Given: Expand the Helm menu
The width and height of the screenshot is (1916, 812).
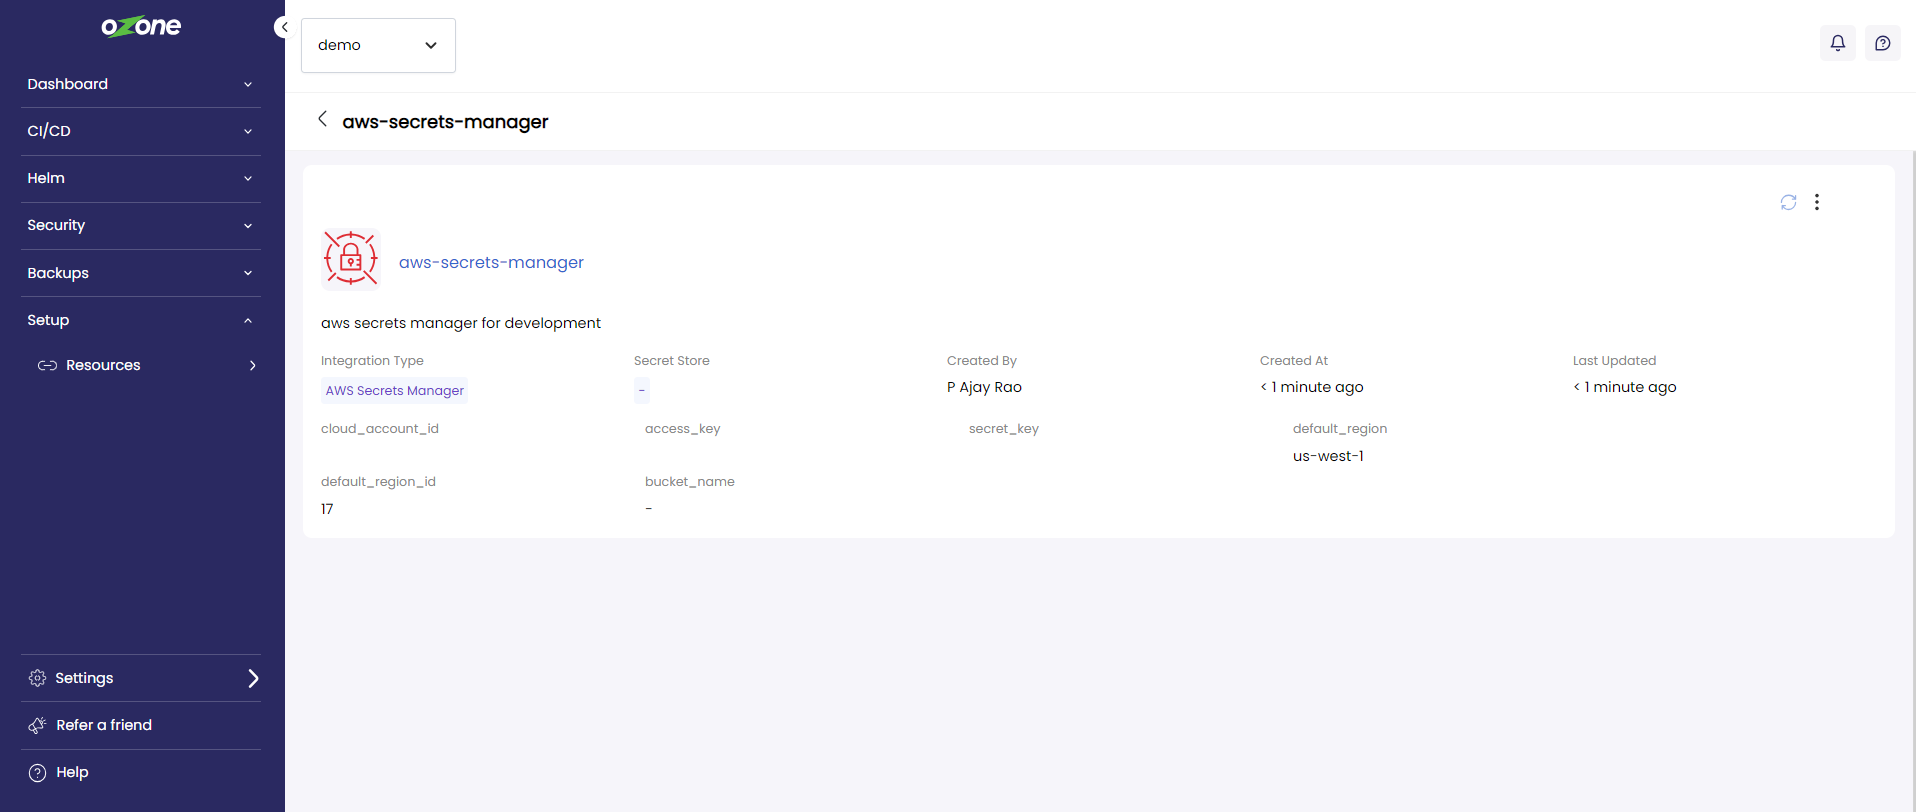Looking at the screenshot, I should click(x=140, y=178).
